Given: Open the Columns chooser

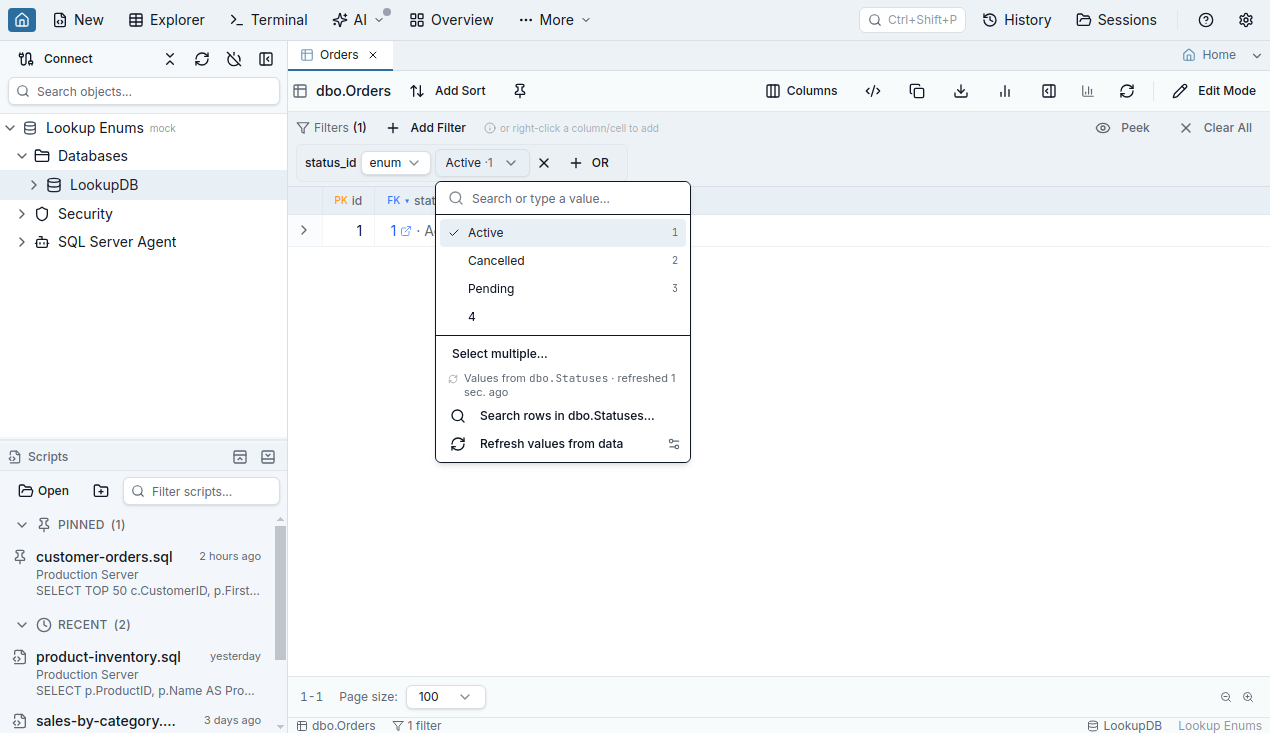Looking at the screenshot, I should (x=801, y=91).
